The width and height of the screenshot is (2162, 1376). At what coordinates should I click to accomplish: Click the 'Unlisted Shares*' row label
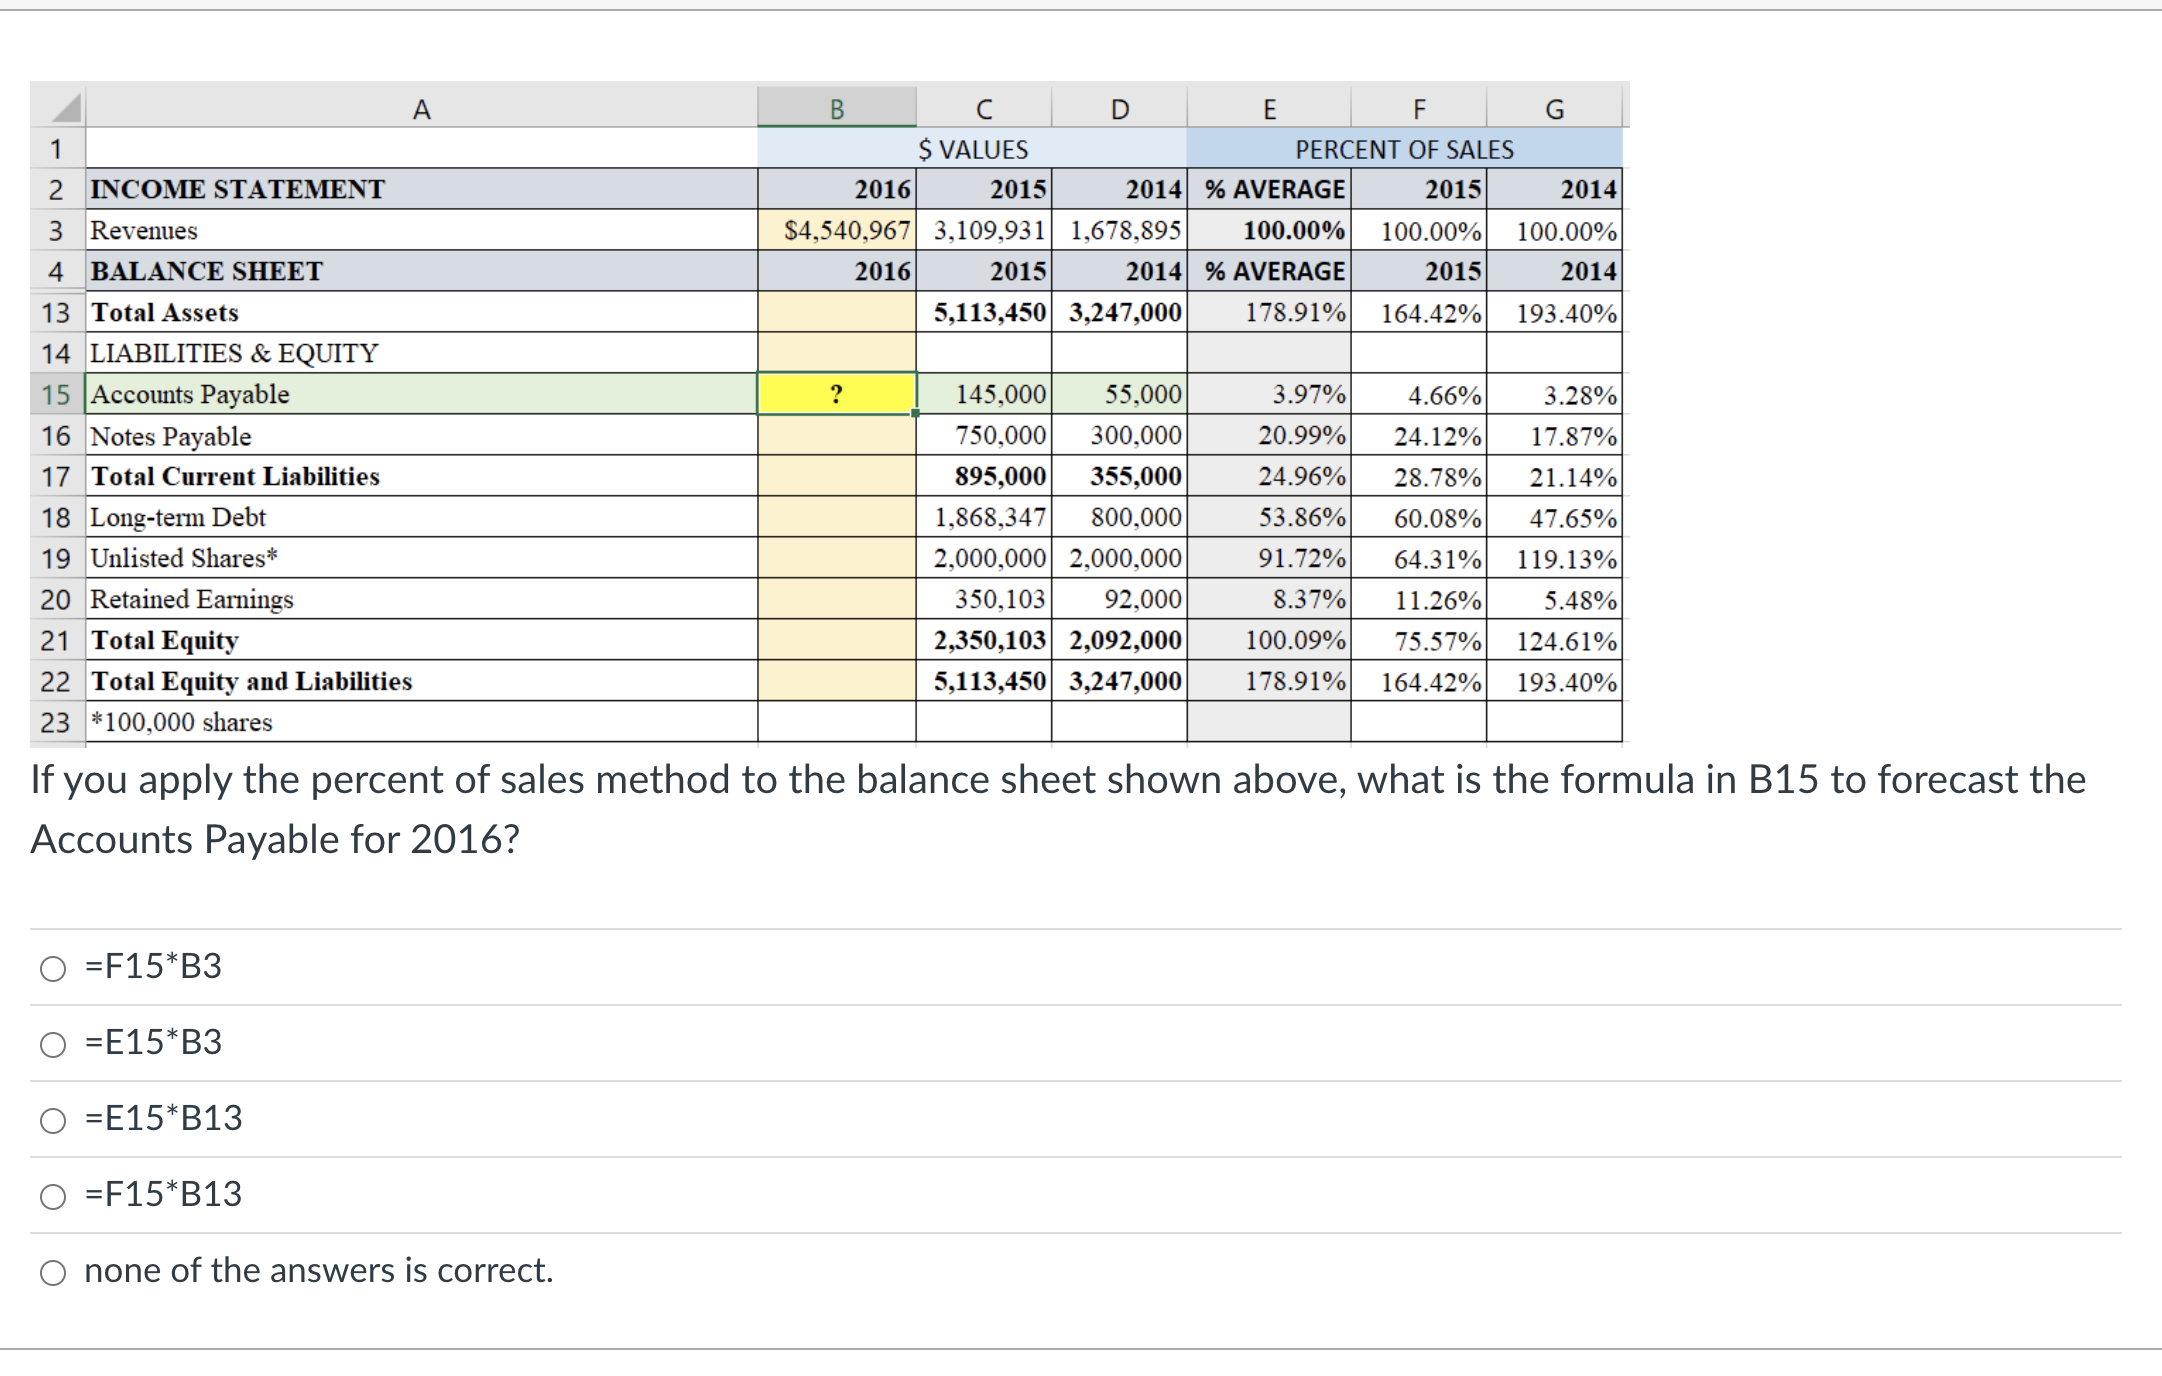click(x=421, y=558)
